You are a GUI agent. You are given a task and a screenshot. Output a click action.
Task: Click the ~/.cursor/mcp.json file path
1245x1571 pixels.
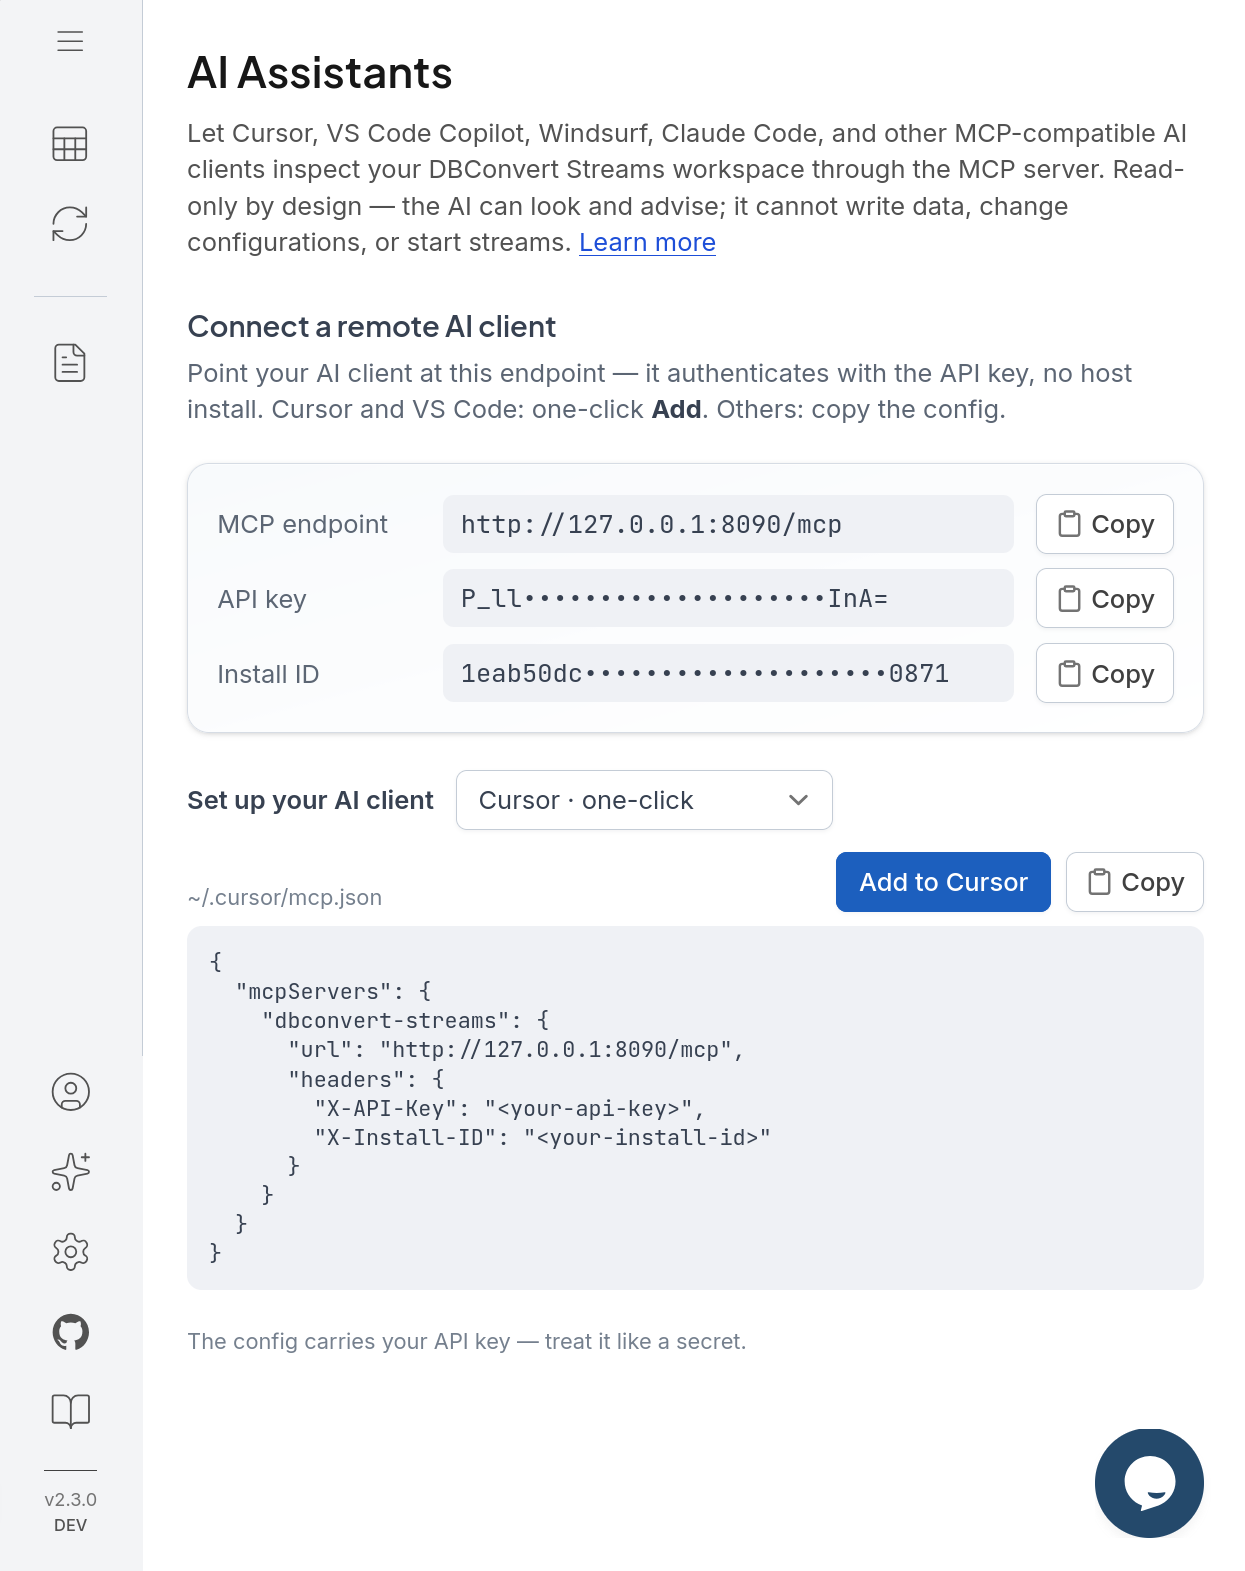click(x=285, y=897)
